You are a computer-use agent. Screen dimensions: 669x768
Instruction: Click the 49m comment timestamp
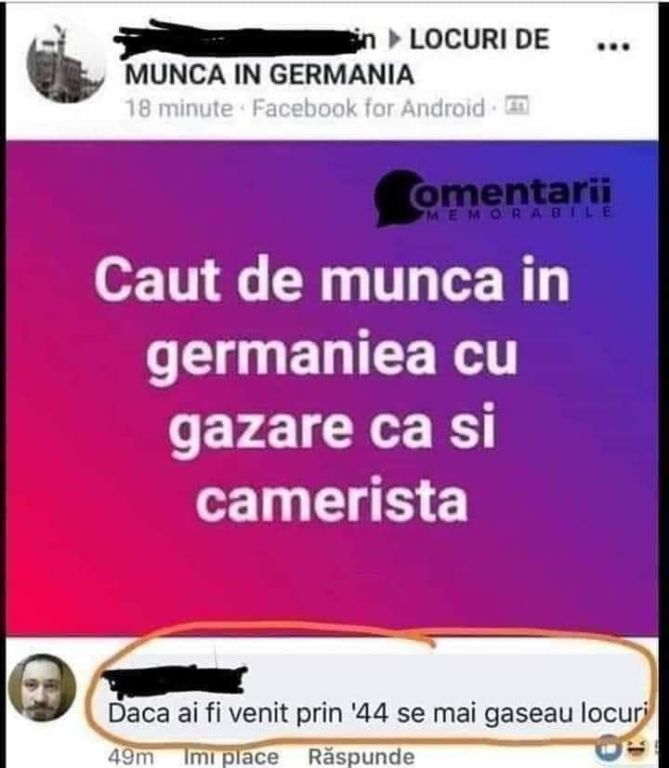coord(130,757)
